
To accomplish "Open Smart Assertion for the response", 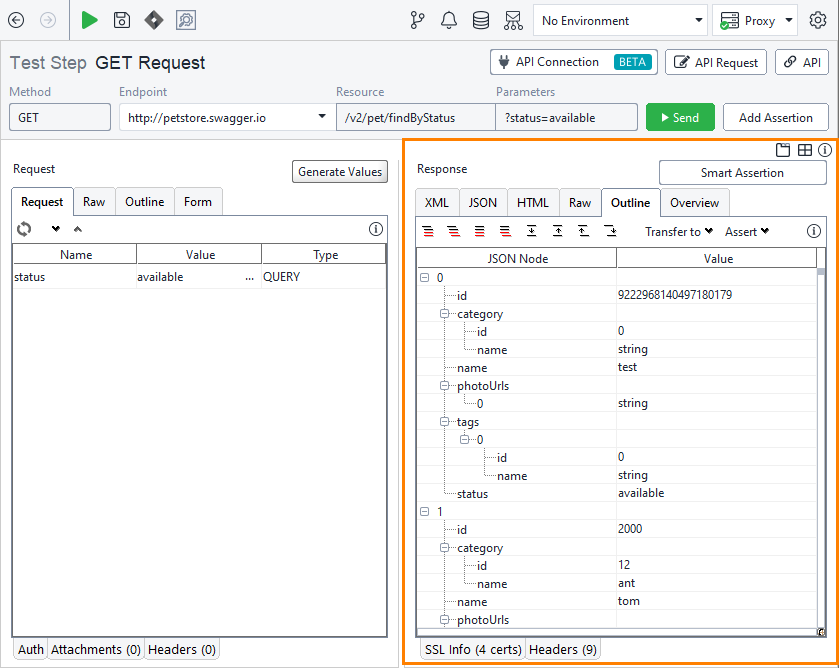I will 742,172.
